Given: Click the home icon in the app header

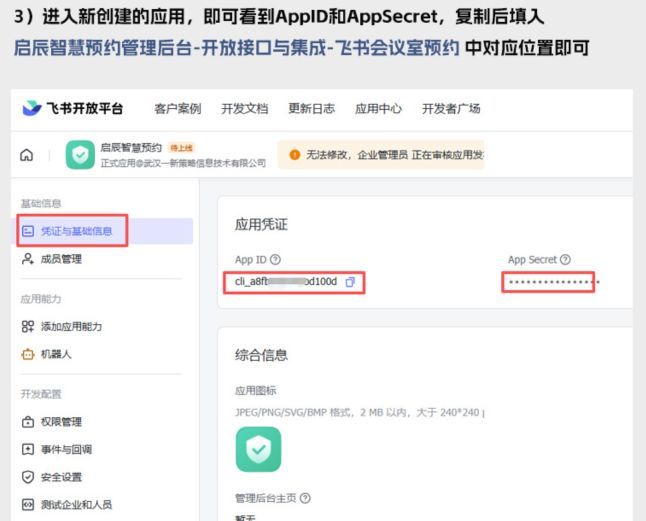Looking at the screenshot, I should 27,155.
